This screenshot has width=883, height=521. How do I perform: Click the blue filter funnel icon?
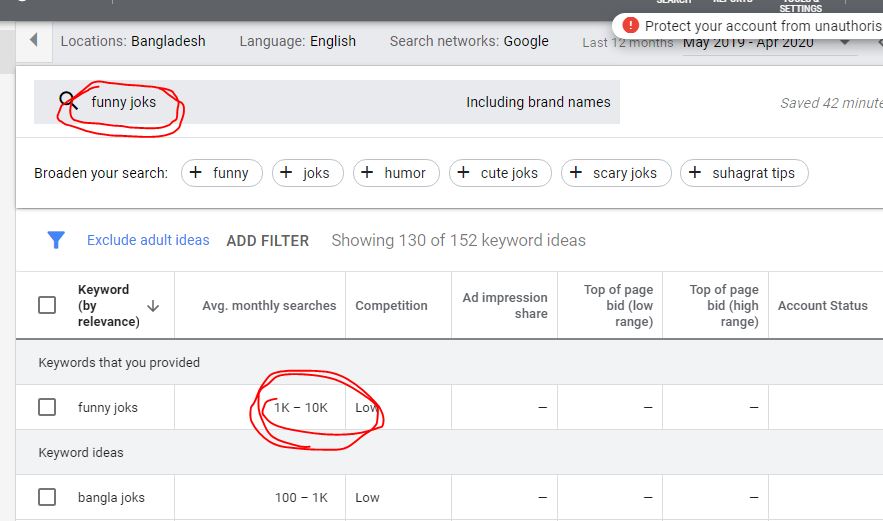pos(56,240)
